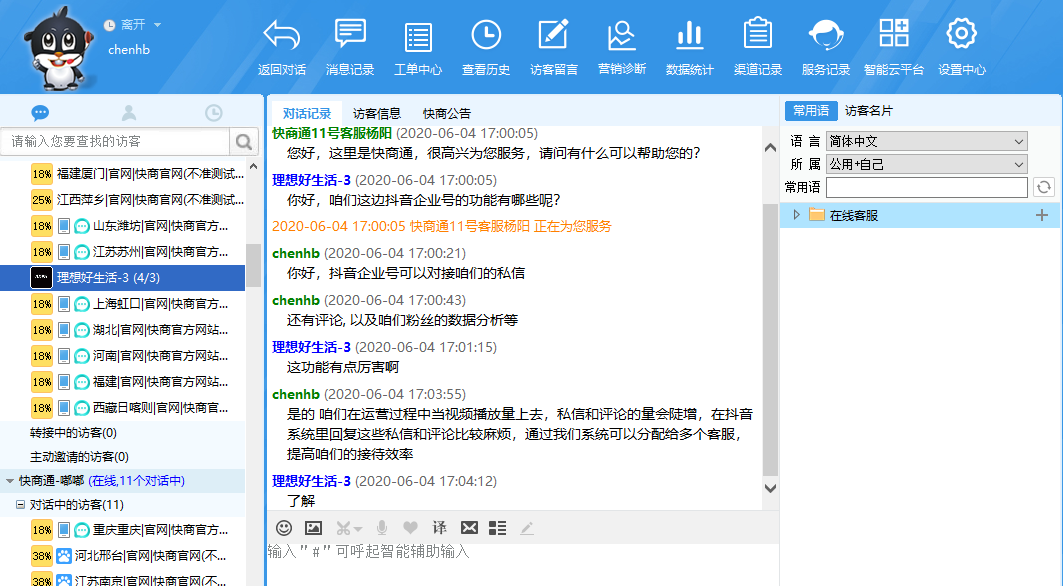1063x586 pixels.
Task: Open 语言 简体中文 dropdown
Action: tap(926, 141)
